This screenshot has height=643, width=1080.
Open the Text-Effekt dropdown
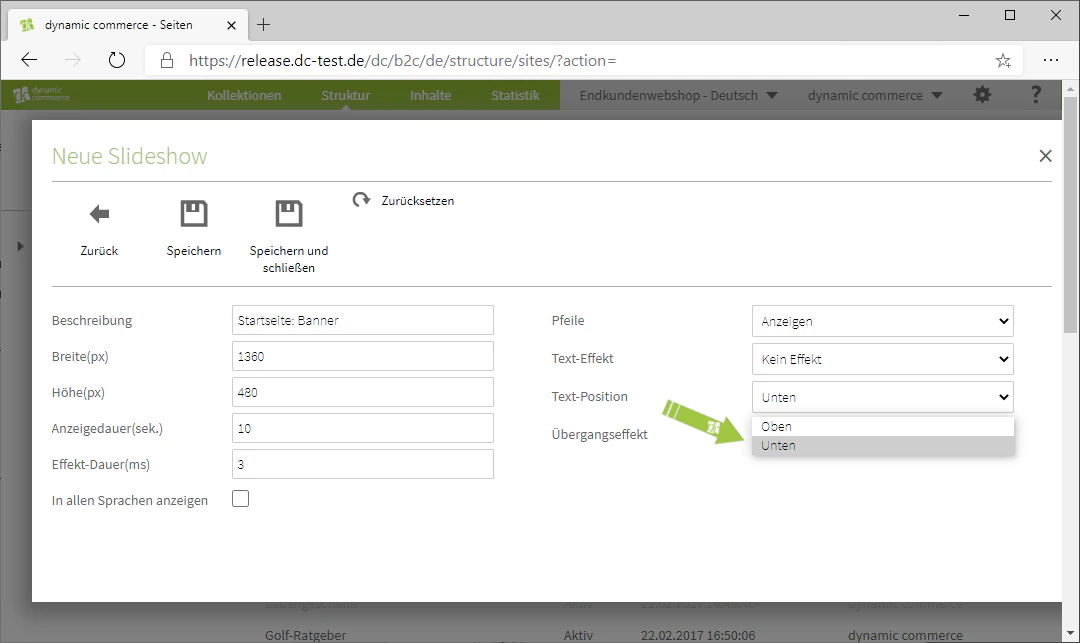click(882, 359)
